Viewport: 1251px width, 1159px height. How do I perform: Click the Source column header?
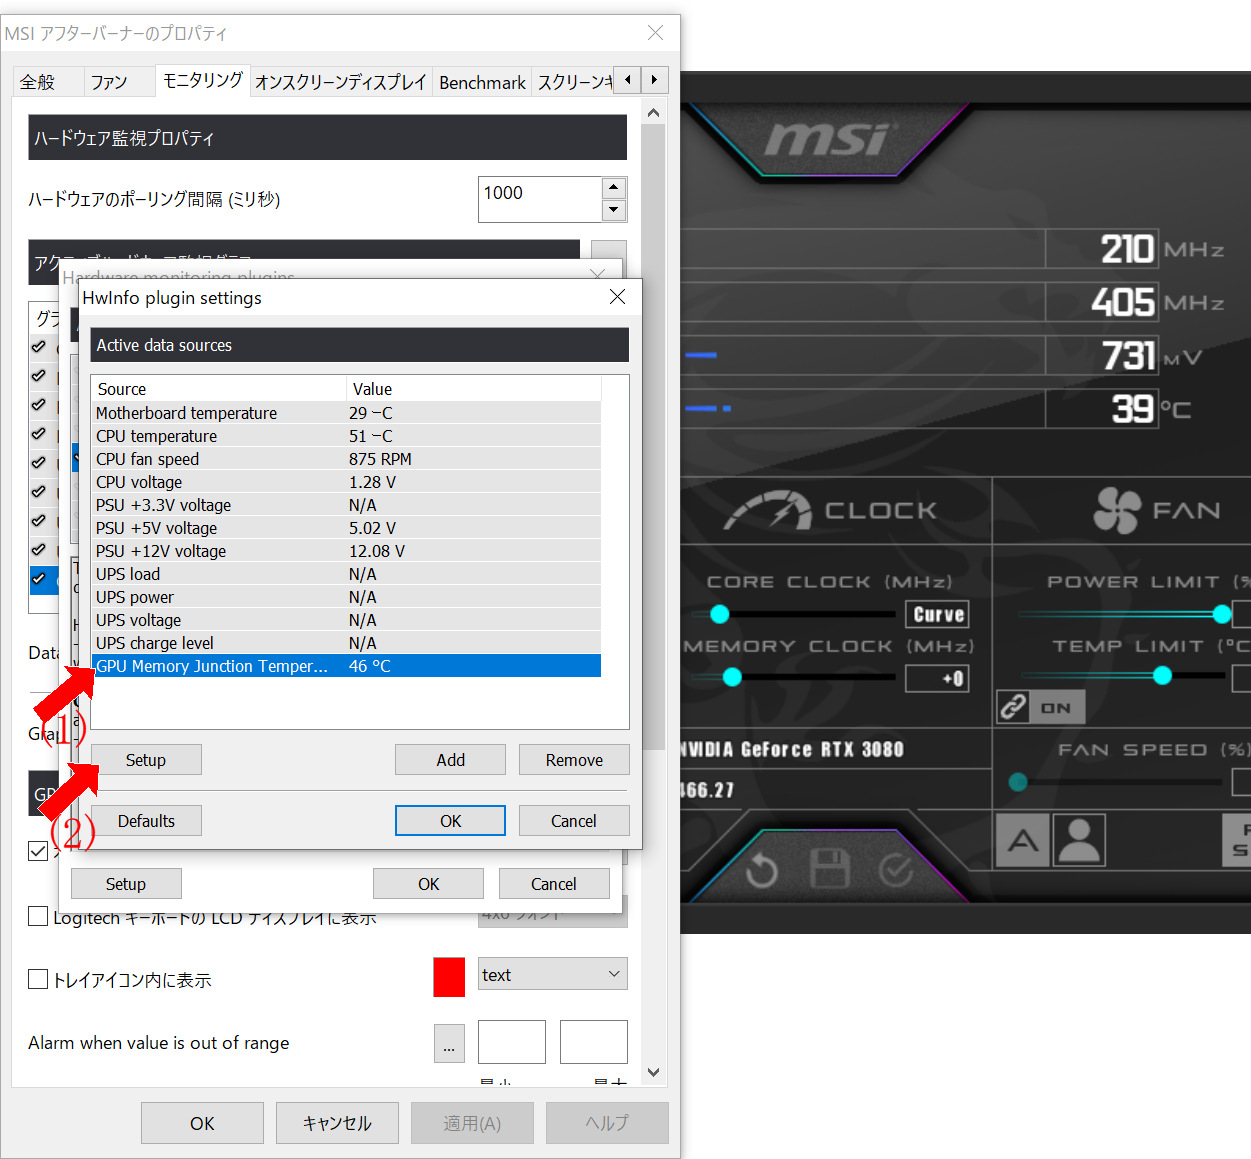coord(219,389)
